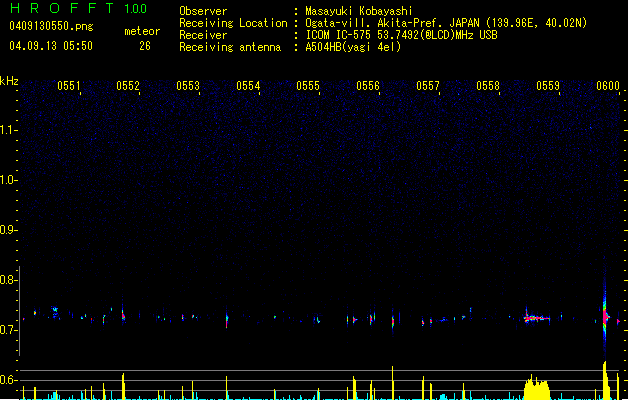Click the 0559 time marker
The image size is (629, 400).
click(x=548, y=86)
